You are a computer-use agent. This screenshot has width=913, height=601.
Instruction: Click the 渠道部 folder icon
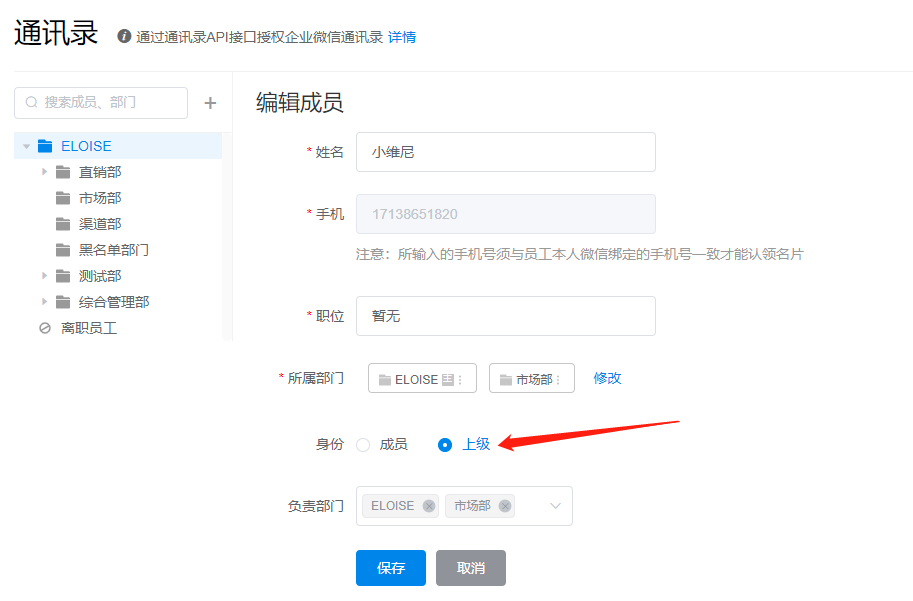pos(63,224)
